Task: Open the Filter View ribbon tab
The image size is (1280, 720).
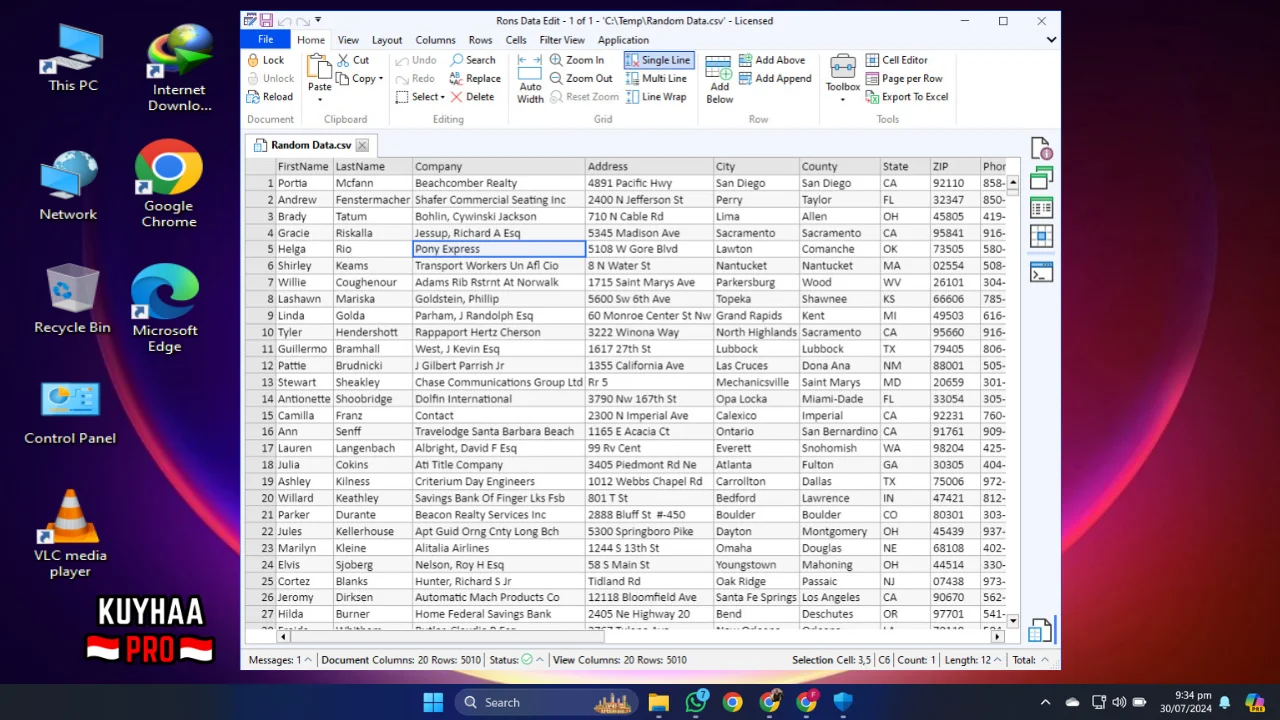Action: pos(562,40)
